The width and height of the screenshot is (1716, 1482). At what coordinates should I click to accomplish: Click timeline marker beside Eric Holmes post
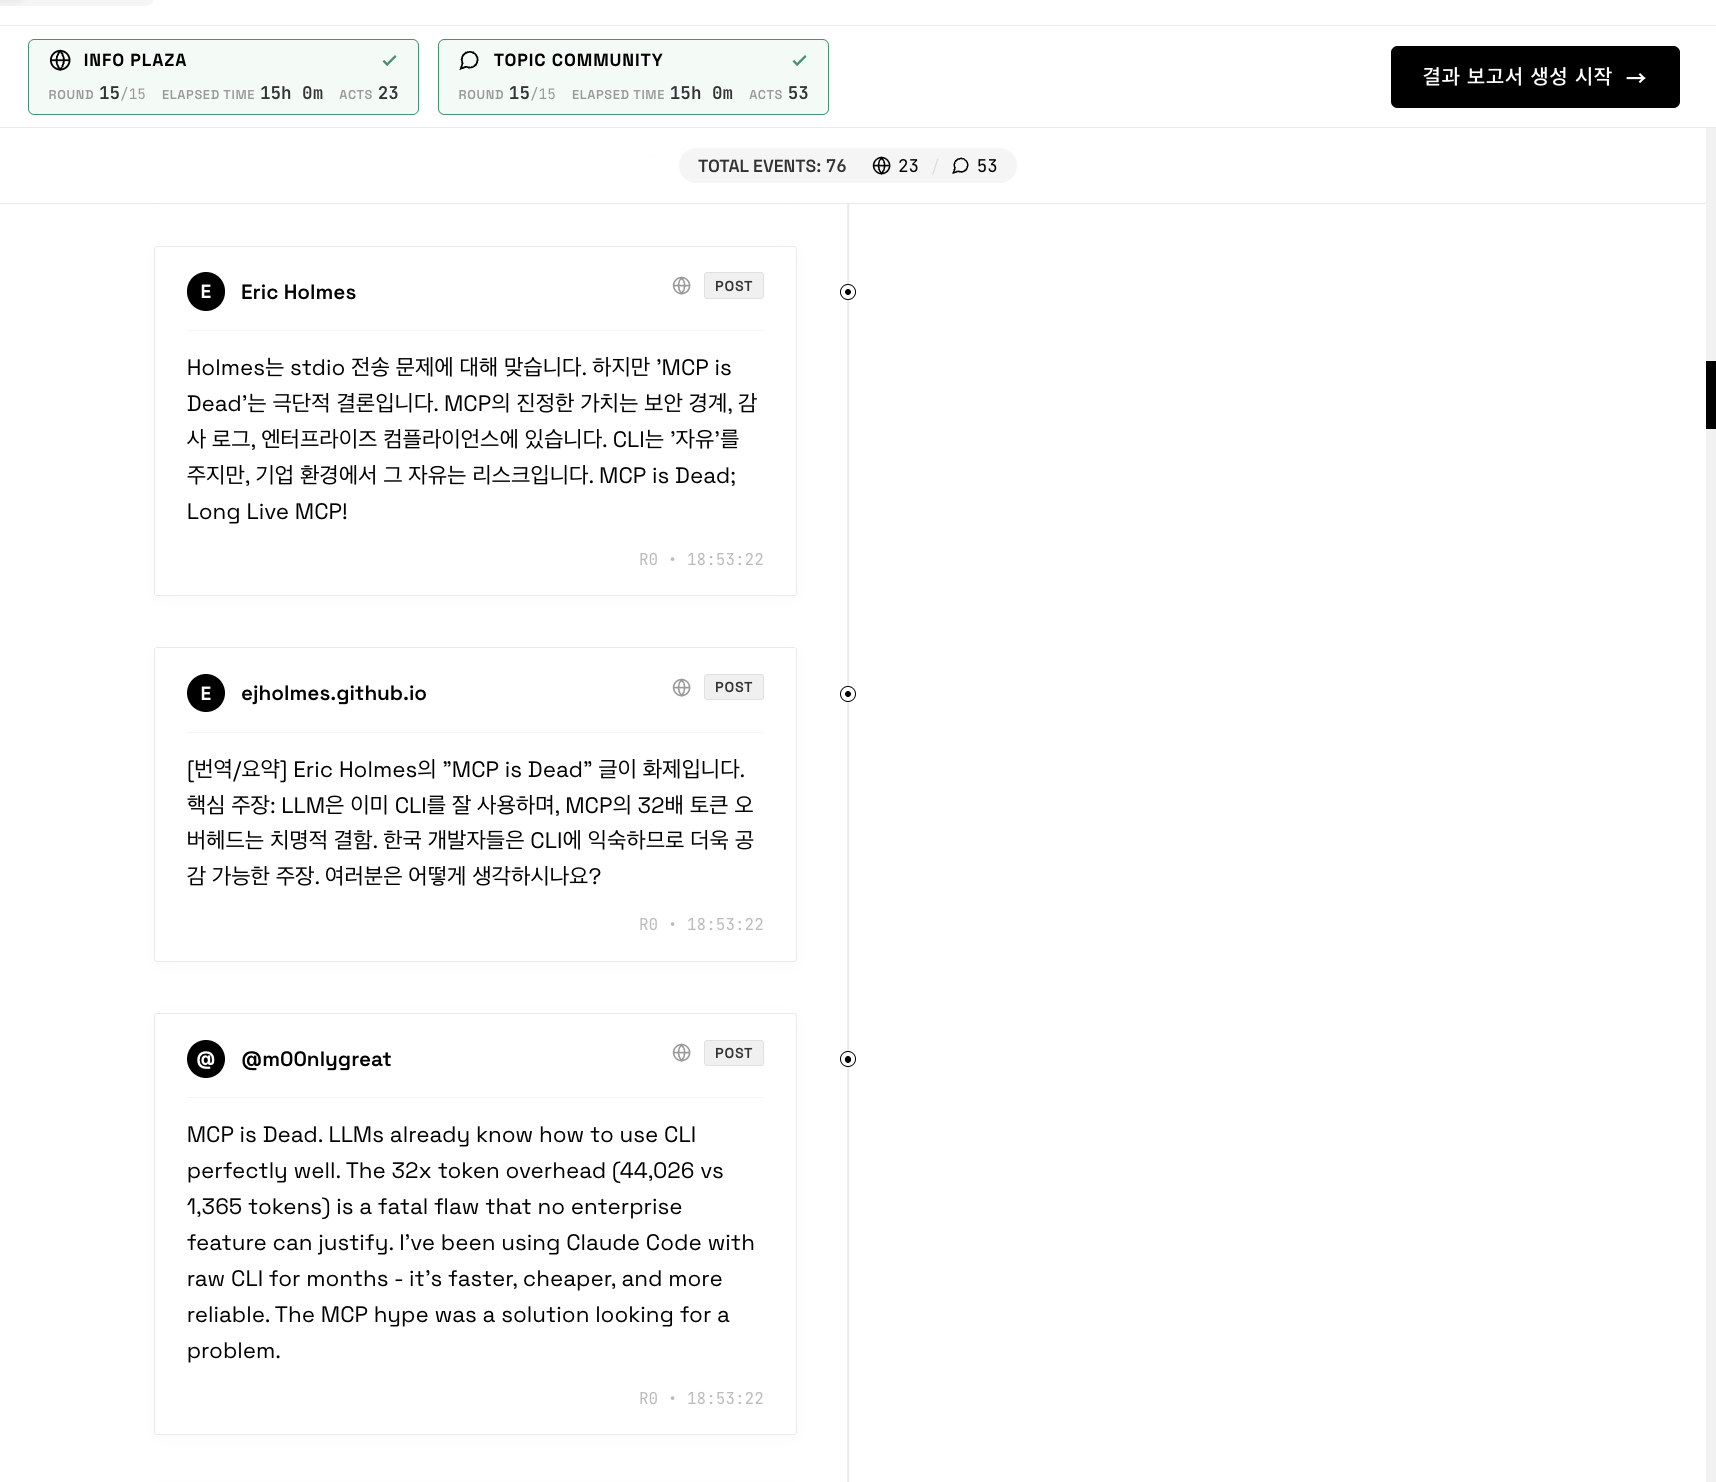[x=848, y=292]
